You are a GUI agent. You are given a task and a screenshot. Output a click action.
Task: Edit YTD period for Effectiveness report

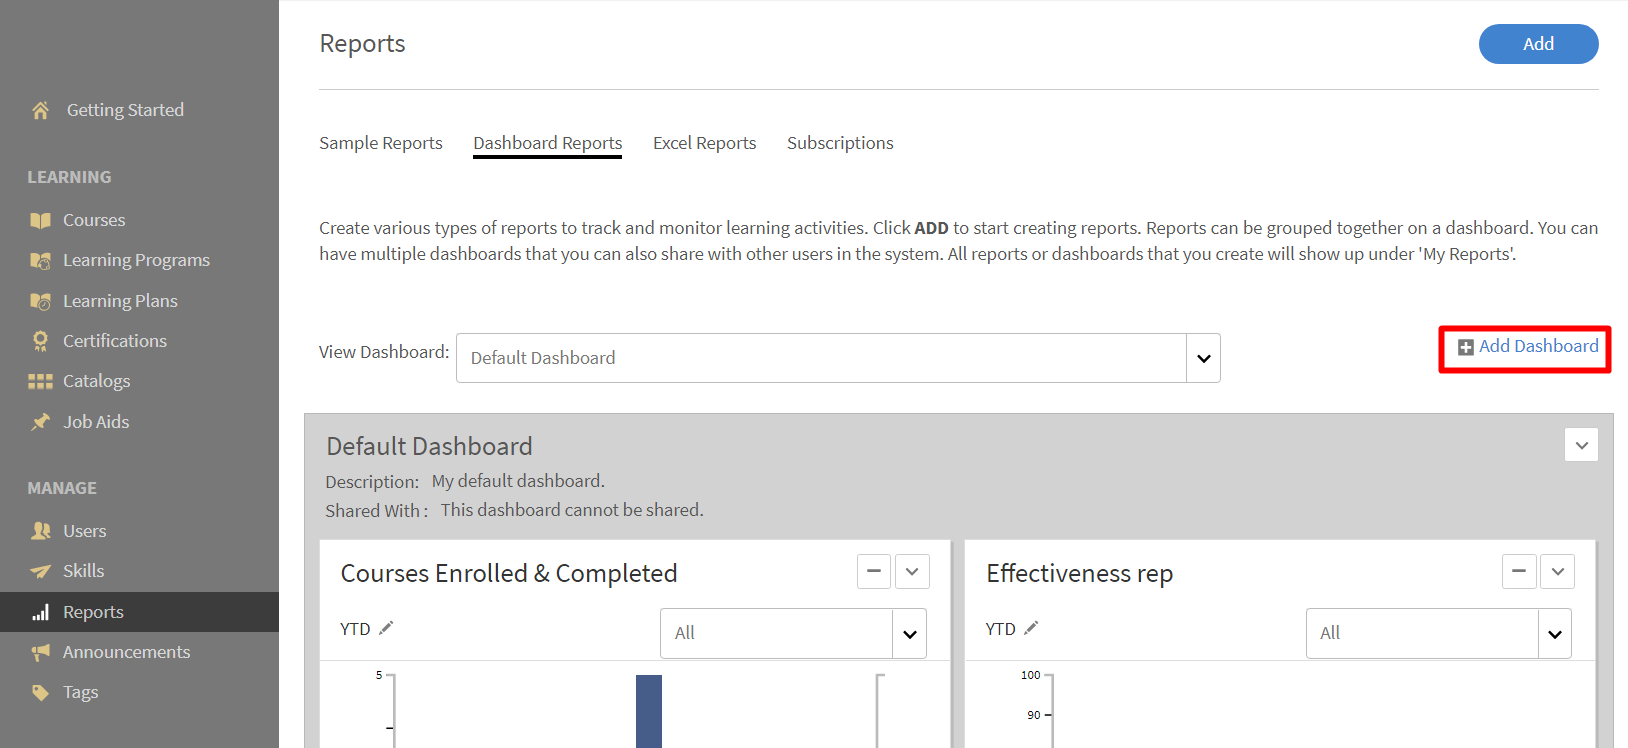pos(1031,628)
